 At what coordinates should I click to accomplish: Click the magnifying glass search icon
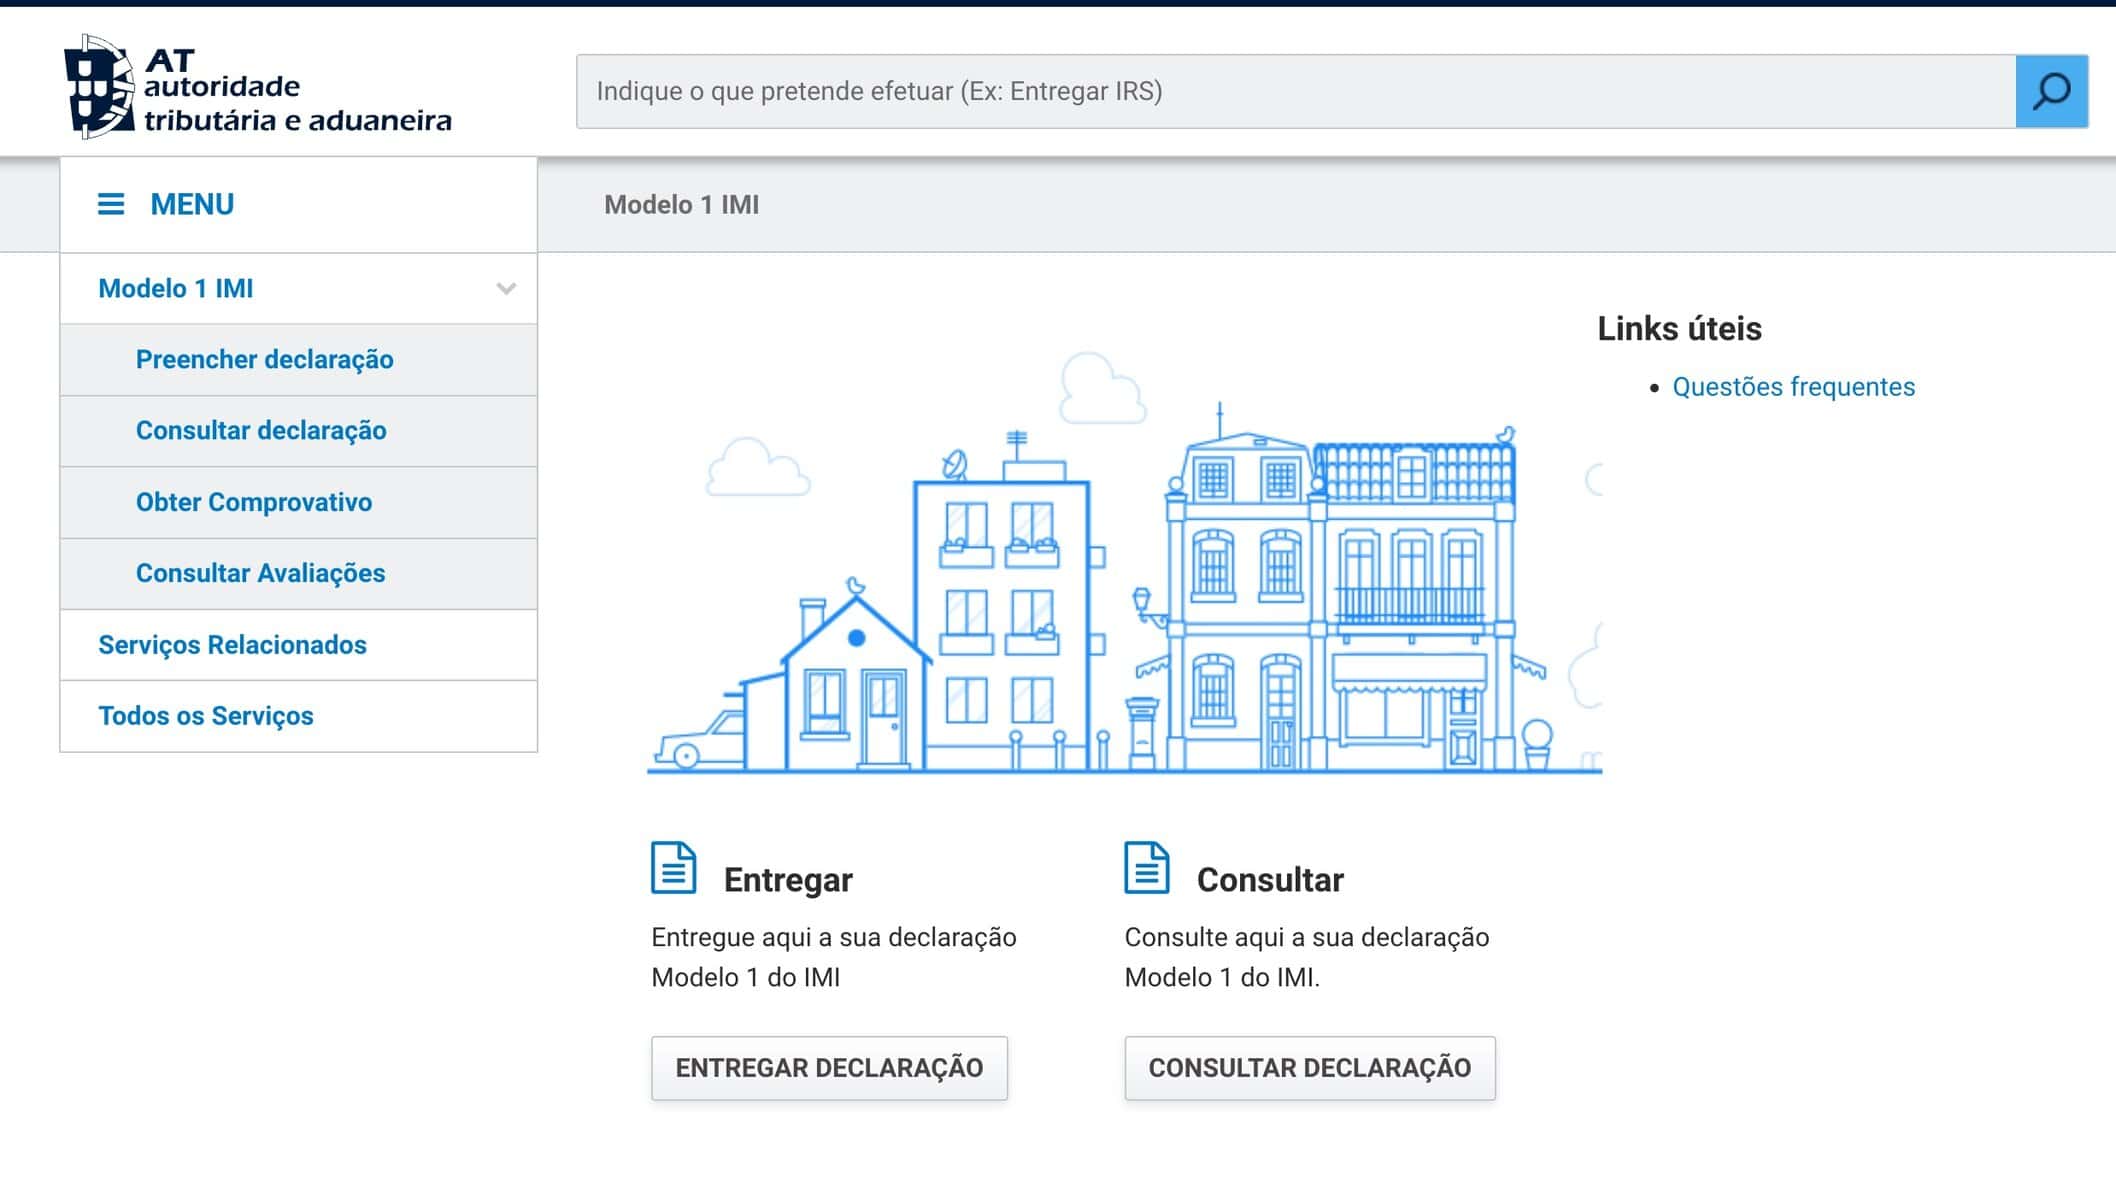click(x=2051, y=91)
